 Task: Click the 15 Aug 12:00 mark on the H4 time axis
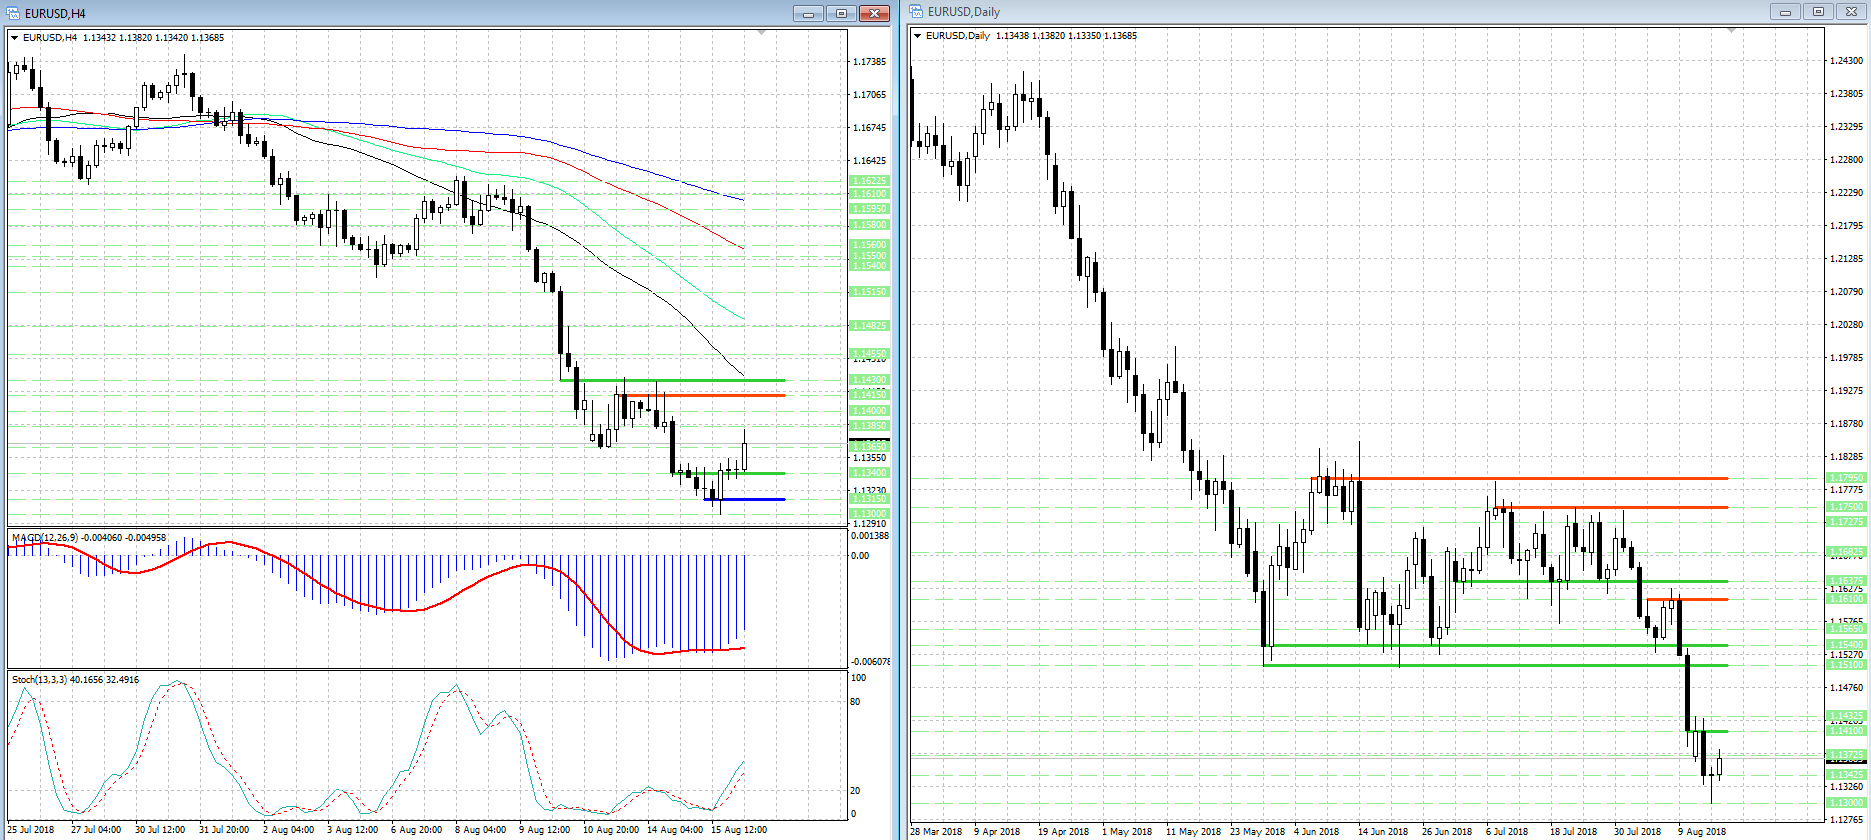[739, 830]
